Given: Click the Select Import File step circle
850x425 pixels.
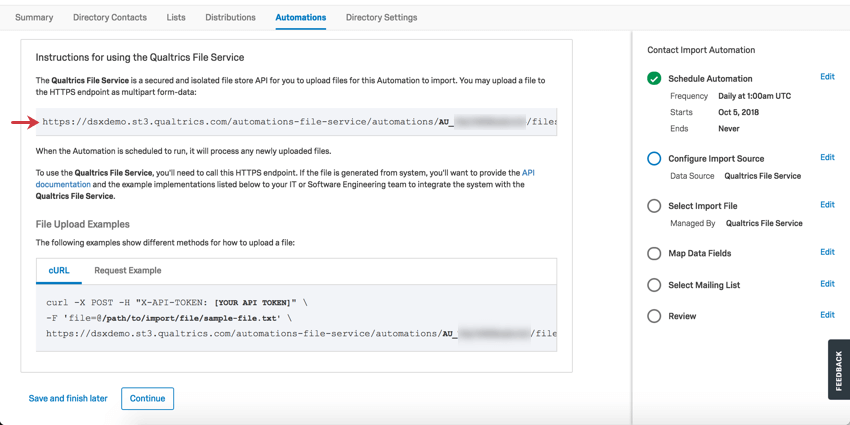Looking at the screenshot, I should [654, 206].
